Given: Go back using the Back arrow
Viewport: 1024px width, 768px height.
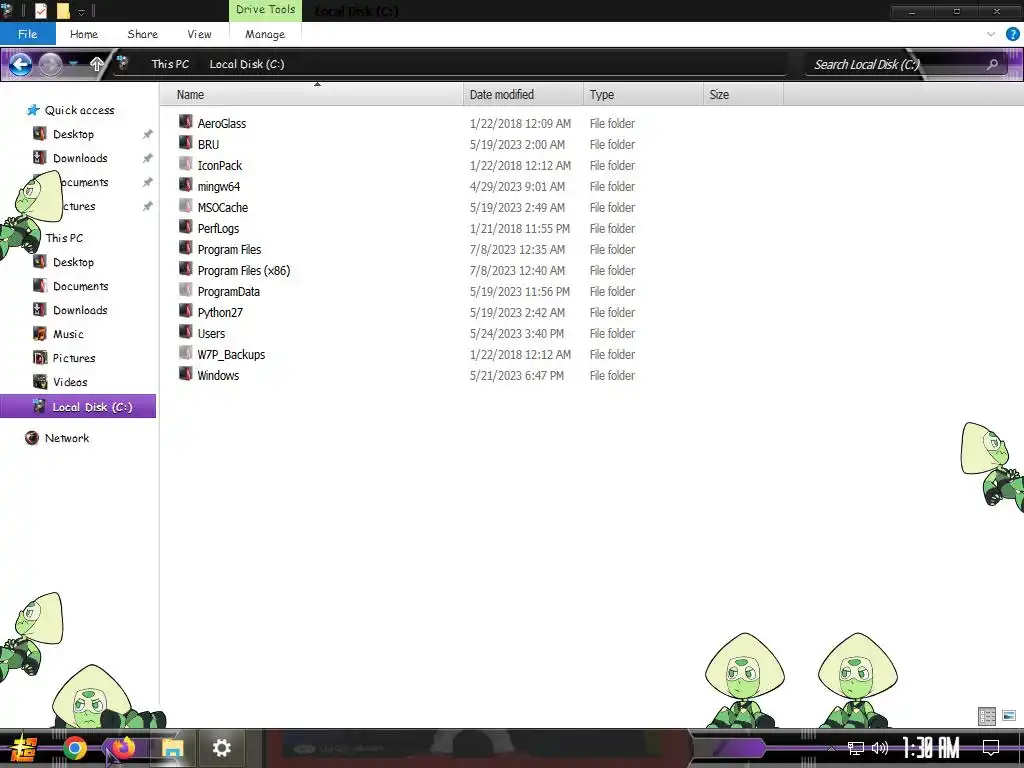Looking at the screenshot, I should point(20,64).
